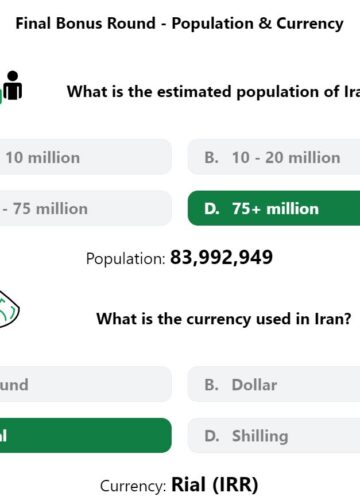This screenshot has width=360, height=504.
Task: Click the 'B.' letter of the Dollar option
Action: coord(211,385)
